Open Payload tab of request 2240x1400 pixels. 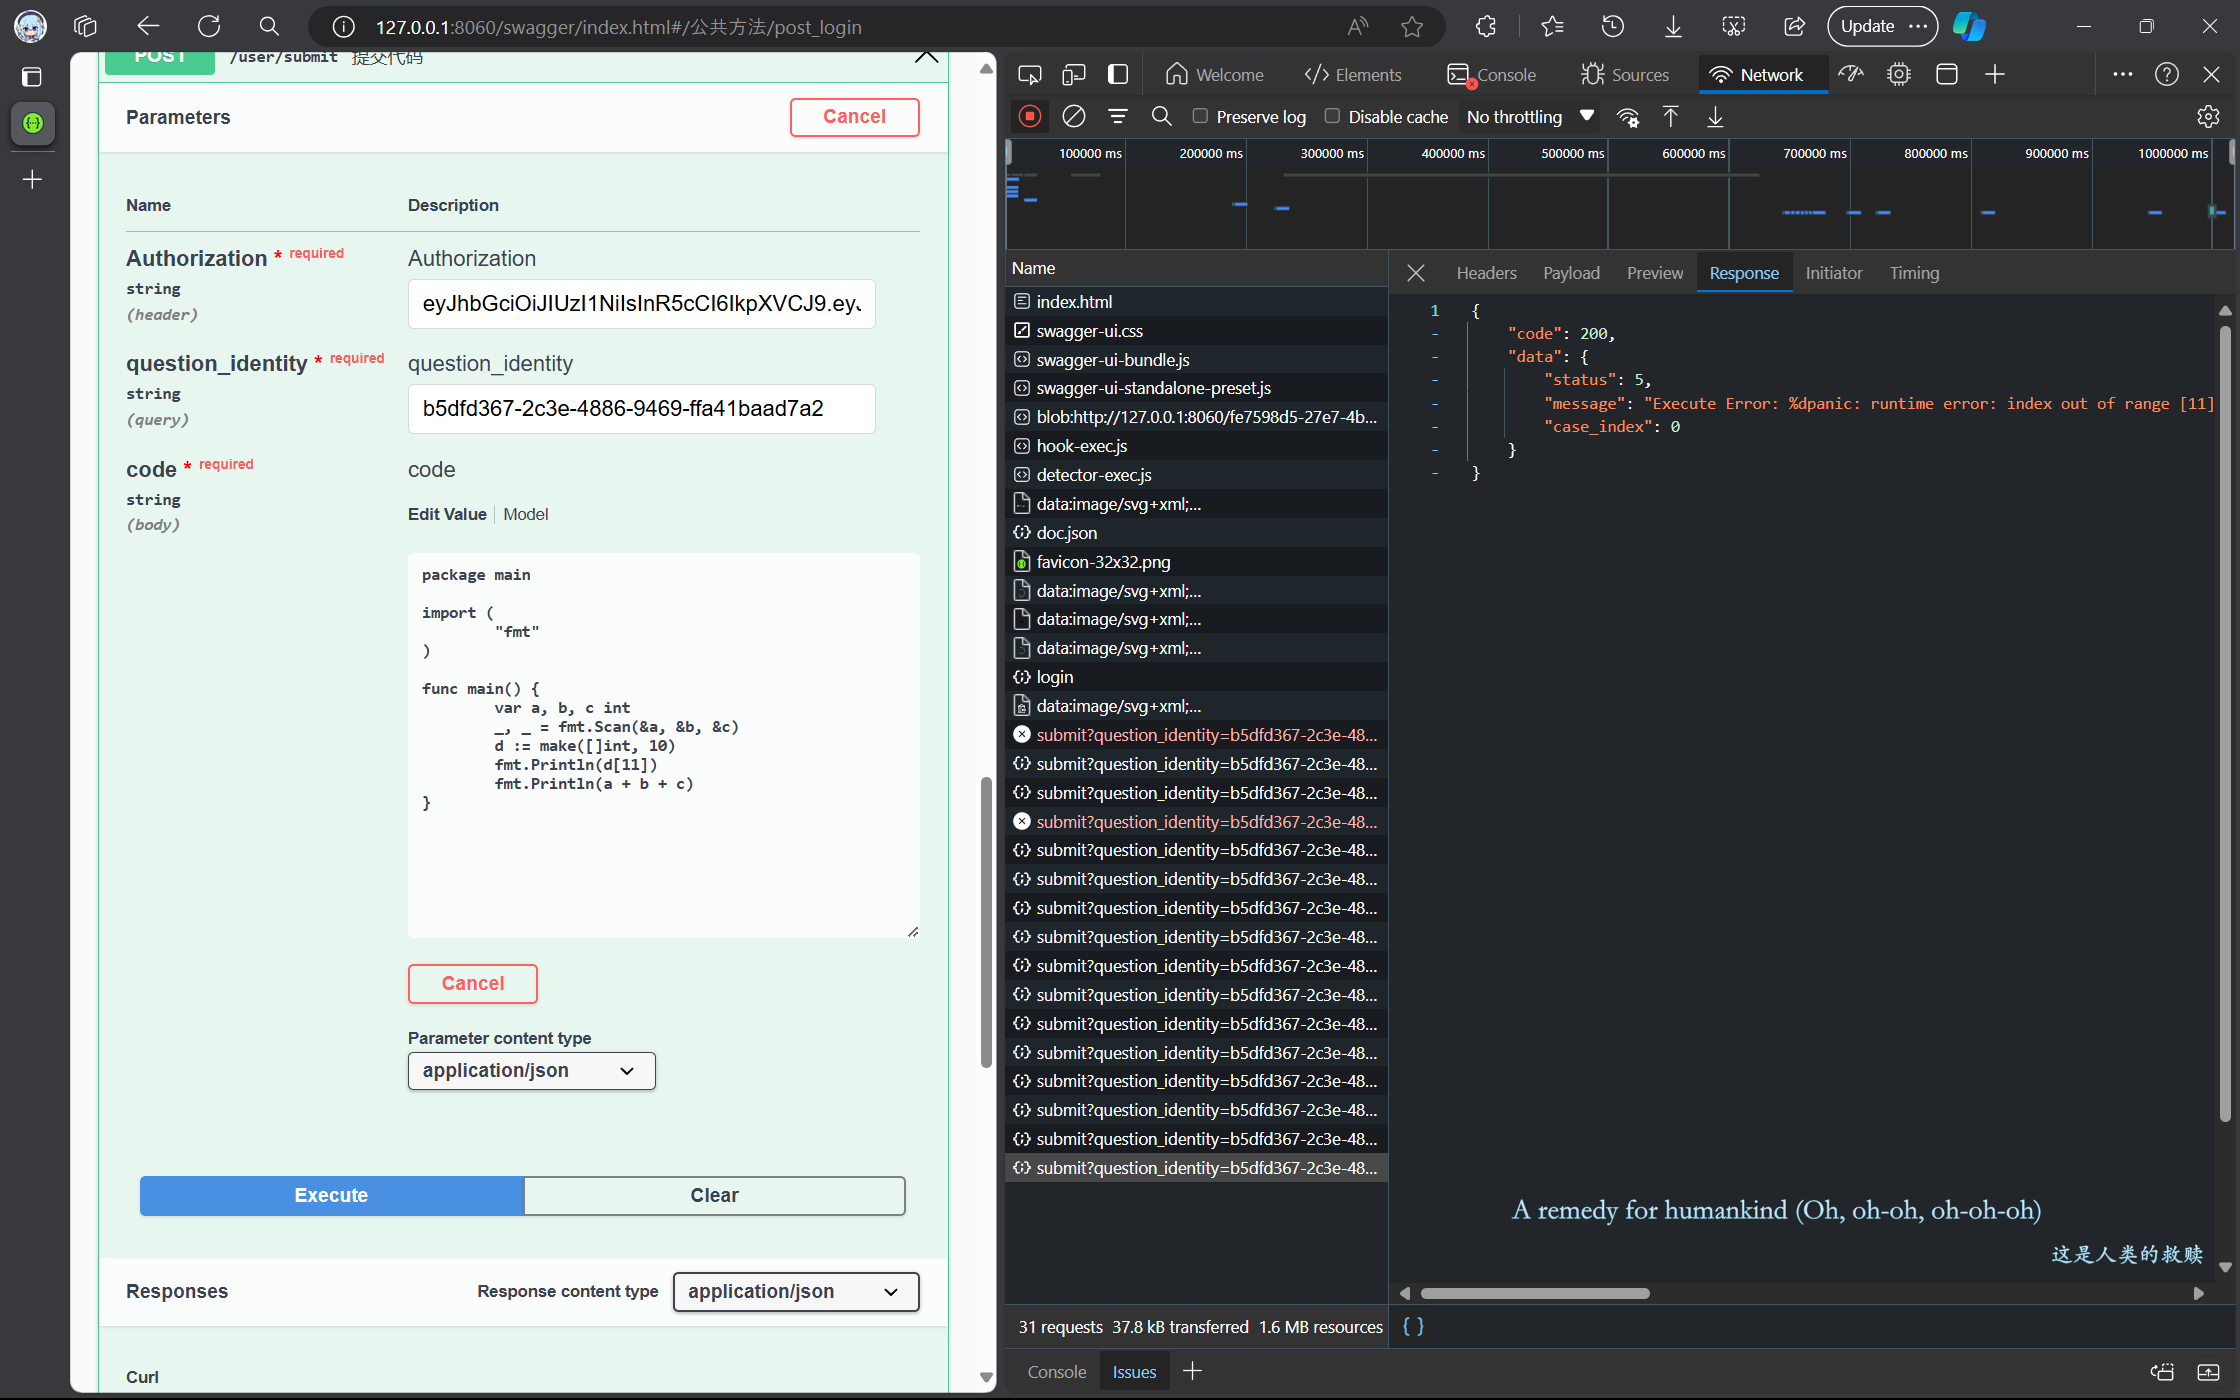coord(1571,273)
